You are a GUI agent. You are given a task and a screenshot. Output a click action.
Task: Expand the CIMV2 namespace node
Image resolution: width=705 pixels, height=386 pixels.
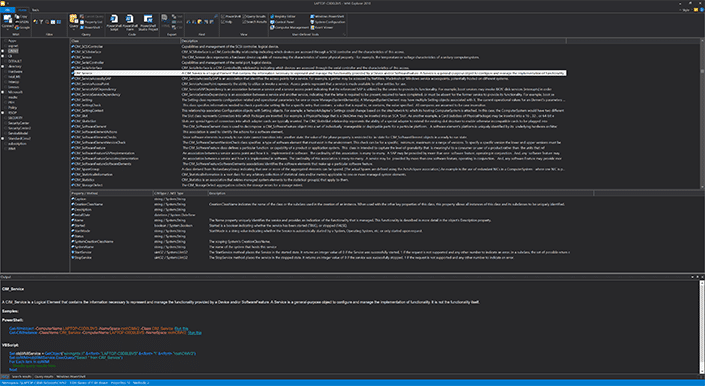pos(3,51)
